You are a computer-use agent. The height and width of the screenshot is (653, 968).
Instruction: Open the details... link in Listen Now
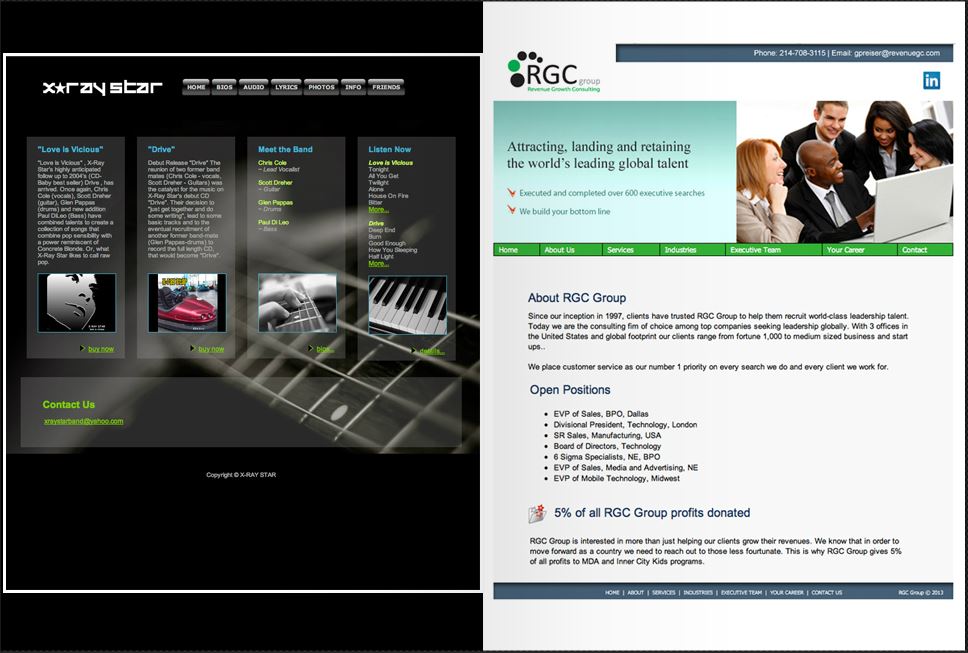coord(432,351)
